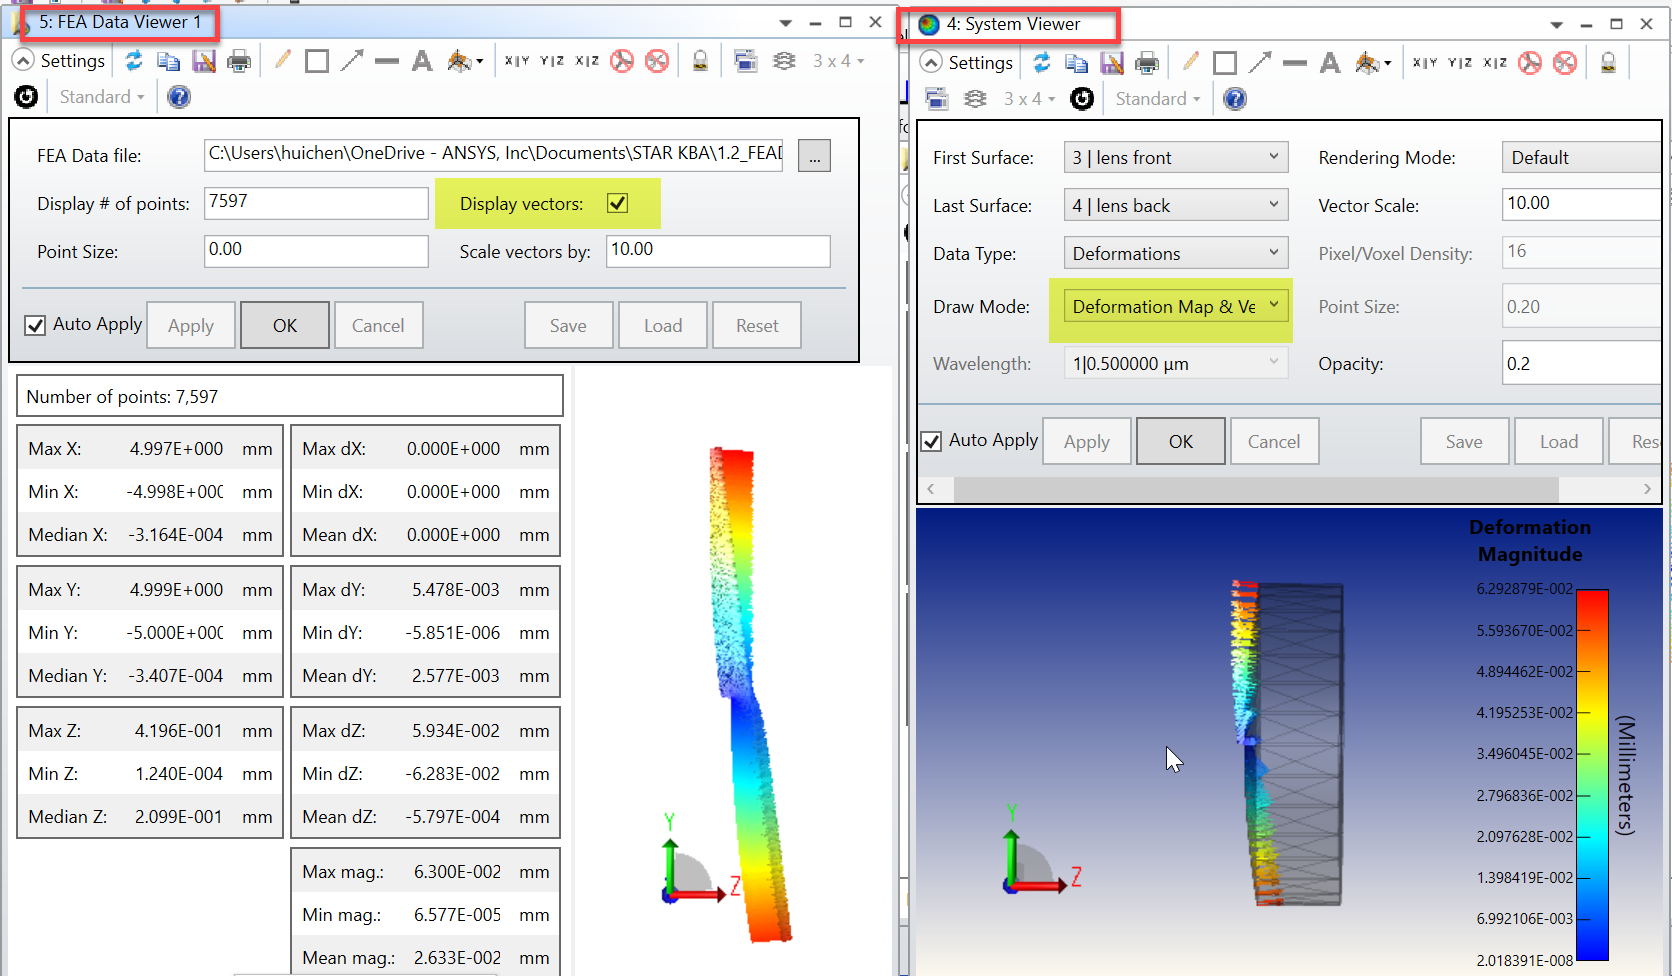Select the System Viewer tab

pos(1012,24)
